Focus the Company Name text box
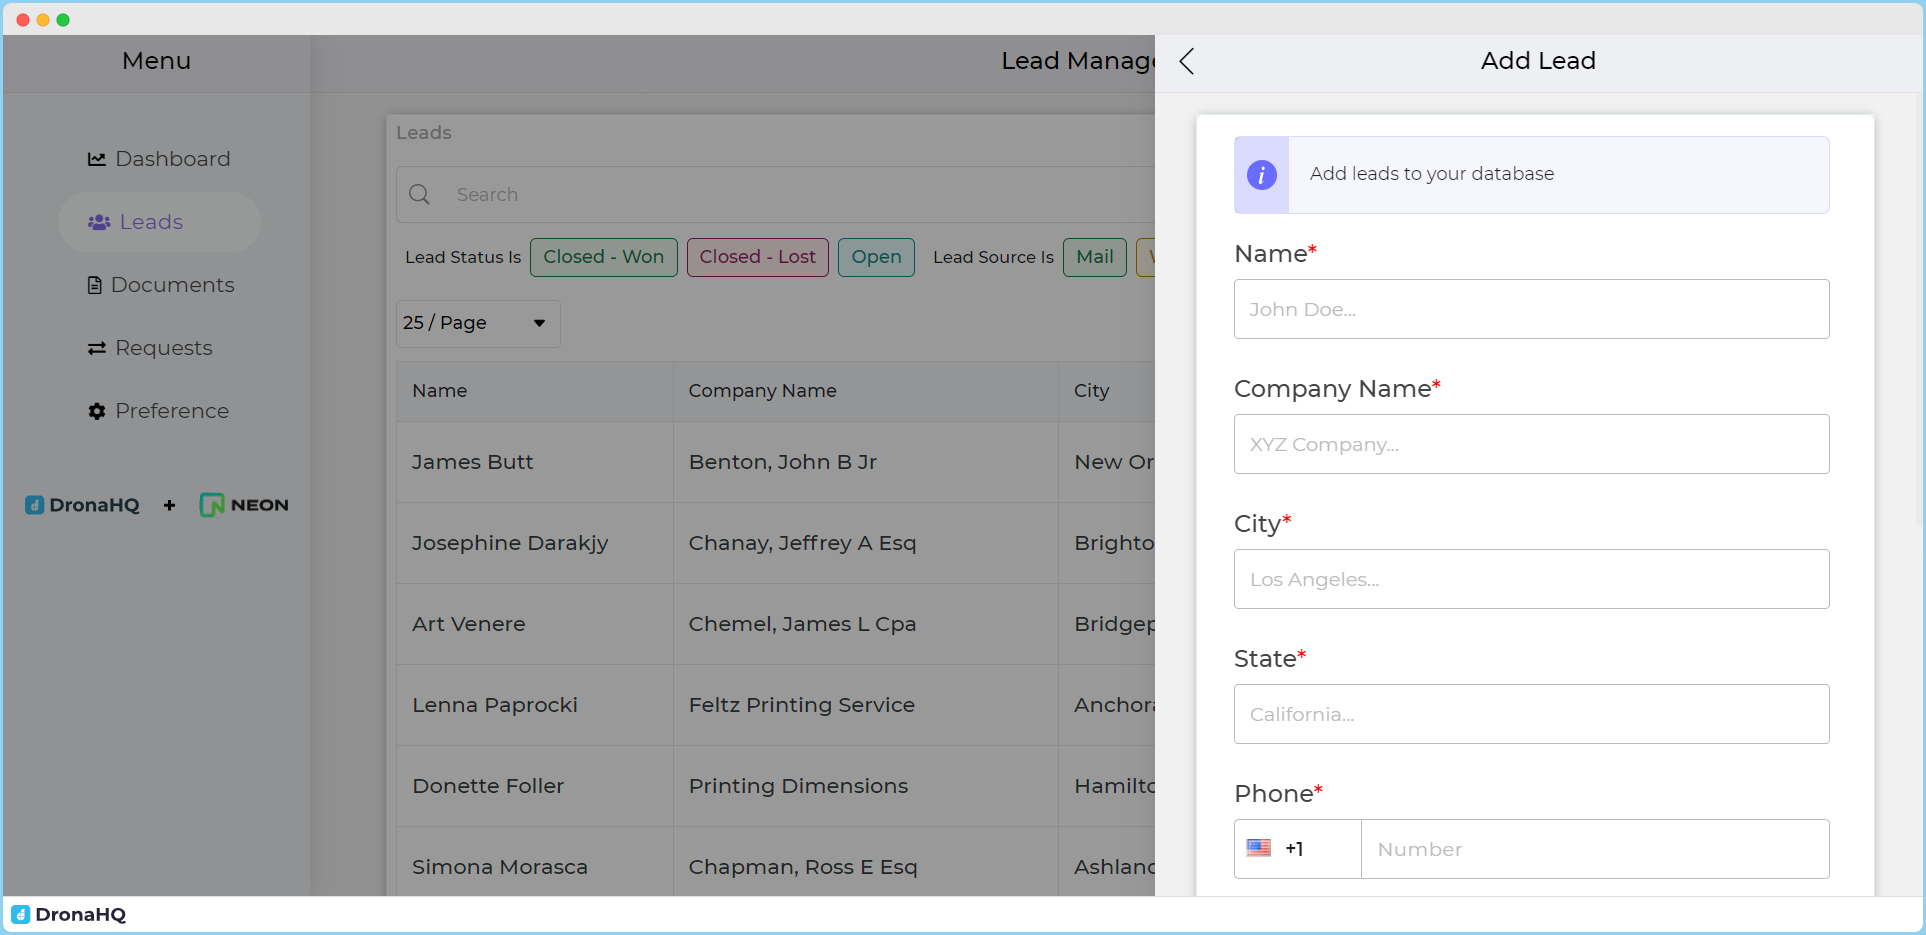 pos(1530,444)
